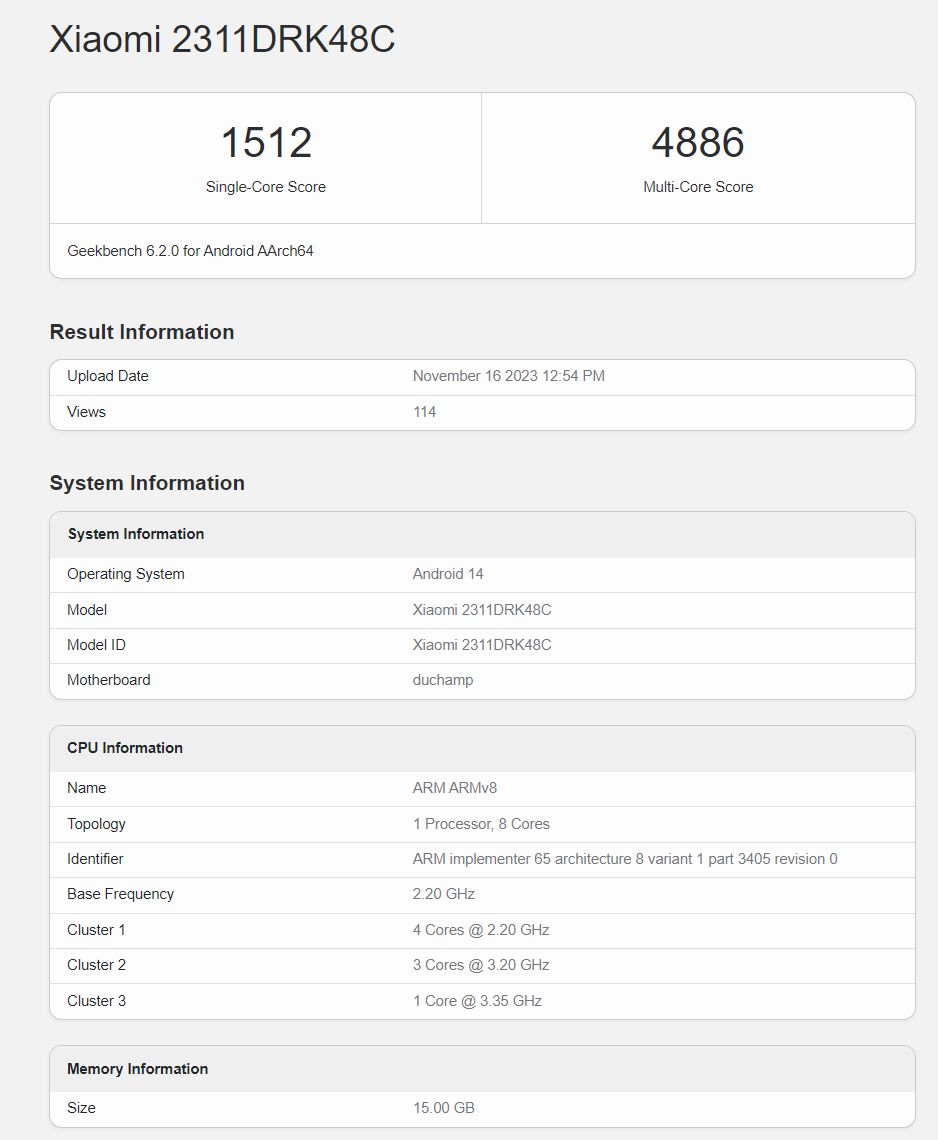The height and width of the screenshot is (1140, 938).
Task: Click the Memory Information table header
Action: [x=137, y=1069]
